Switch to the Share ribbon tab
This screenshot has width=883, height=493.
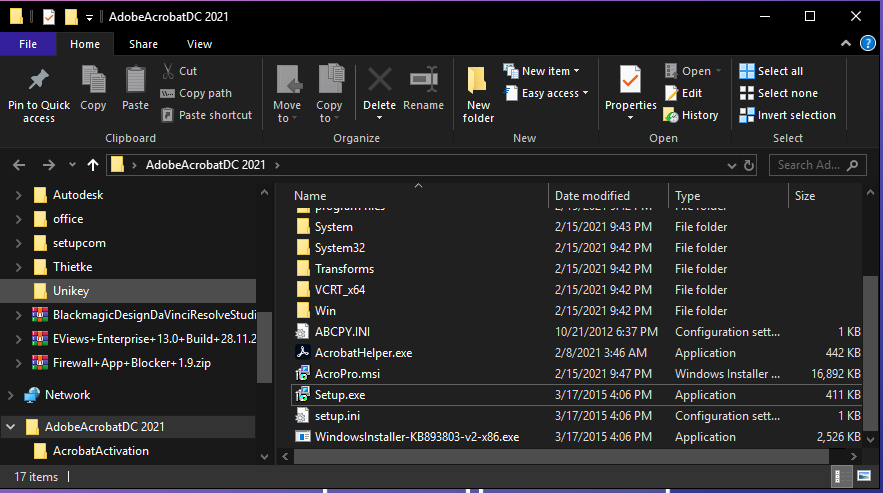tap(143, 44)
